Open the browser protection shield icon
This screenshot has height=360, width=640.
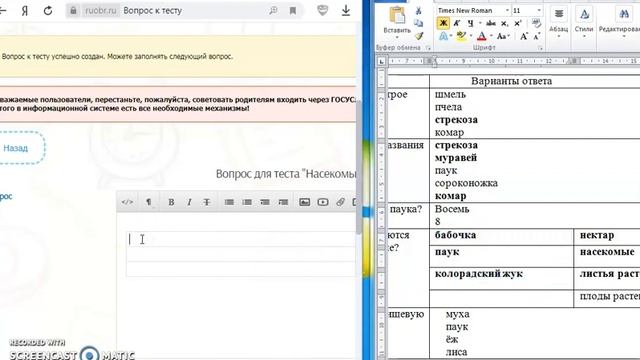tap(322, 10)
